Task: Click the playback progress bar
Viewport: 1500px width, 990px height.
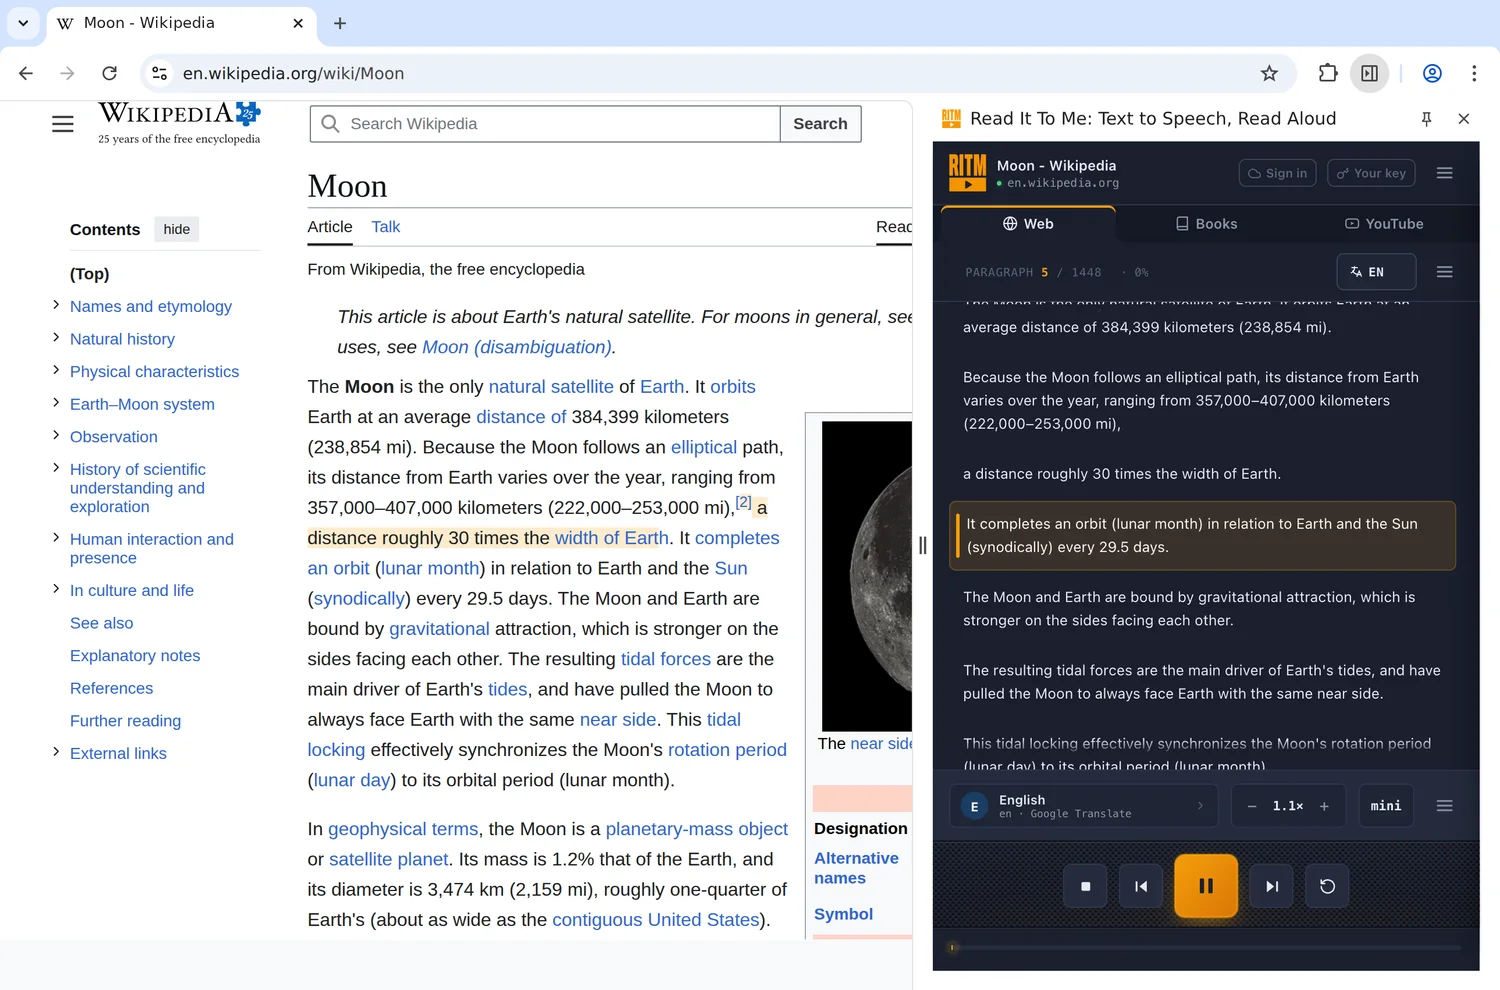Action: click(x=1206, y=947)
